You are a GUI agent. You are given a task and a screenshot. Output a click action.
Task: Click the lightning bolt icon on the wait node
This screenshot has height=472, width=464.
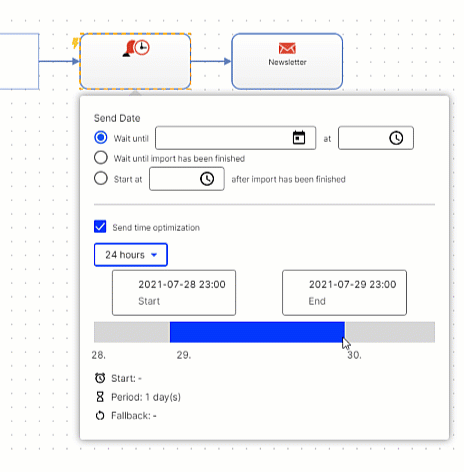point(76,43)
